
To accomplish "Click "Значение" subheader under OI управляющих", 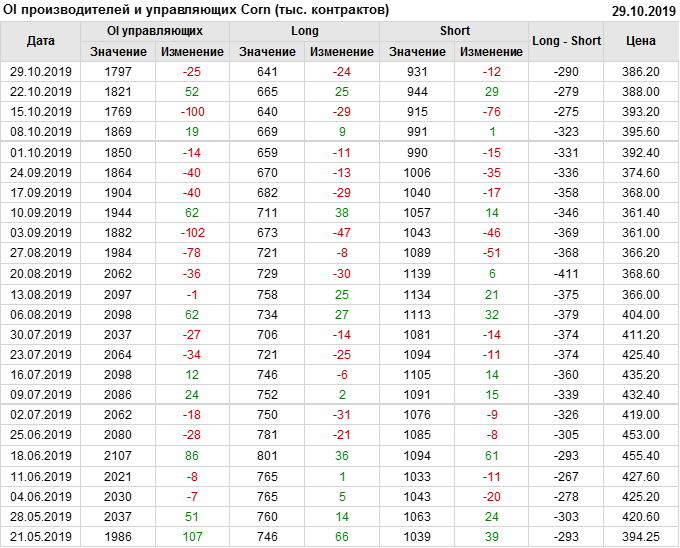I will [x=118, y=52].
